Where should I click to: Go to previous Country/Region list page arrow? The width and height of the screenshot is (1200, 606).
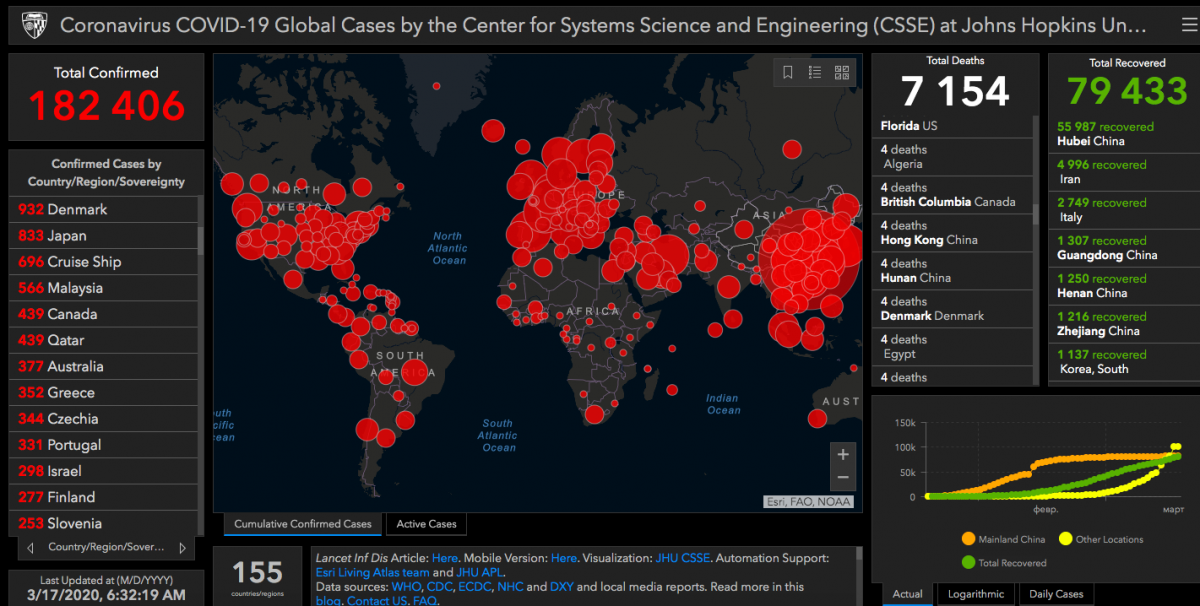[31, 547]
